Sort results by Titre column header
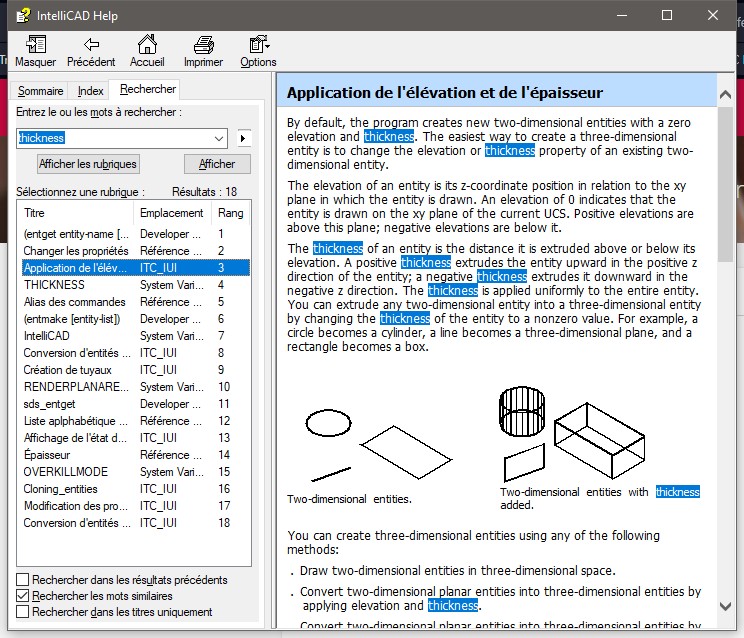The height and width of the screenshot is (638, 744). (77, 213)
